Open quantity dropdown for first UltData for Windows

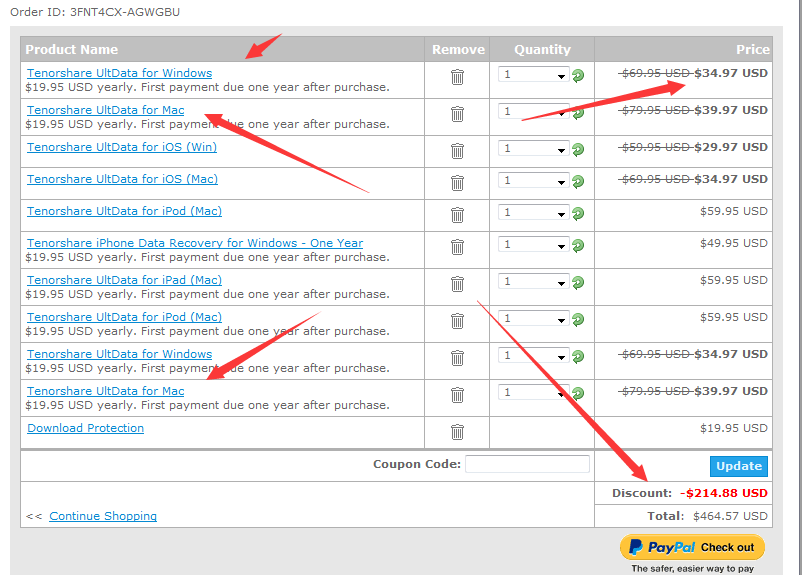coord(533,75)
